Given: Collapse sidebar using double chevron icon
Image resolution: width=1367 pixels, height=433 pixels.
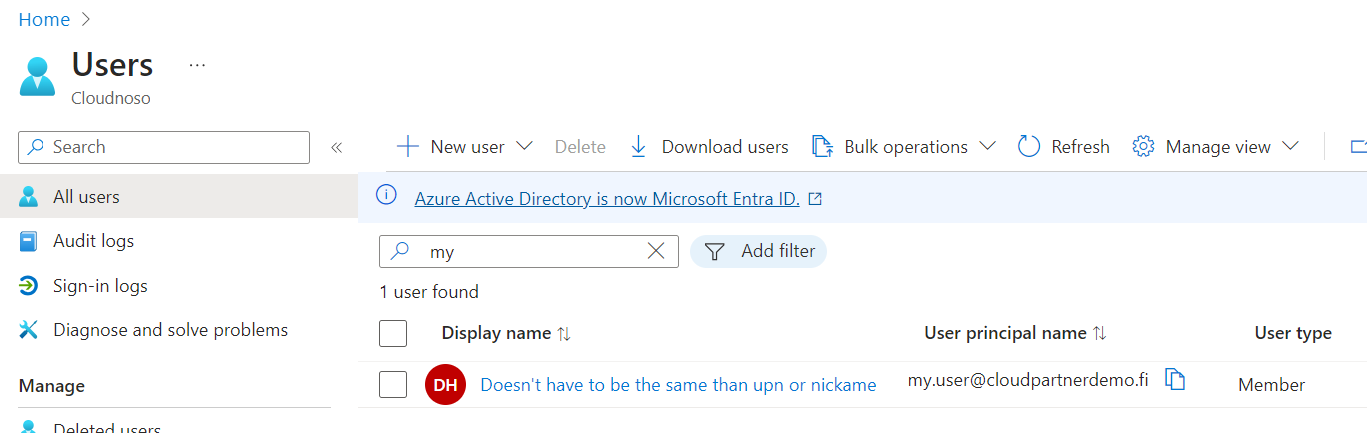Looking at the screenshot, I should [x=337, y=148].
